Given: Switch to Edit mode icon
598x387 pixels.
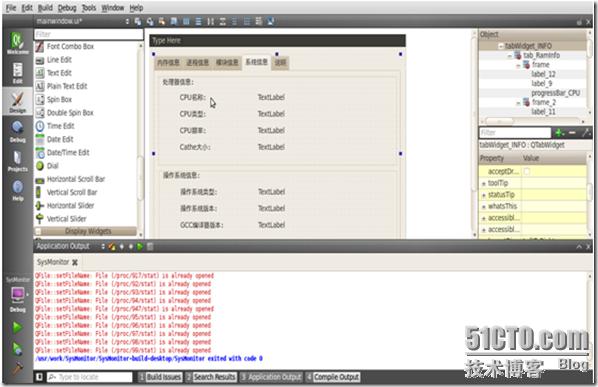Looking at the screenshot, I should [x=18, y=72].
